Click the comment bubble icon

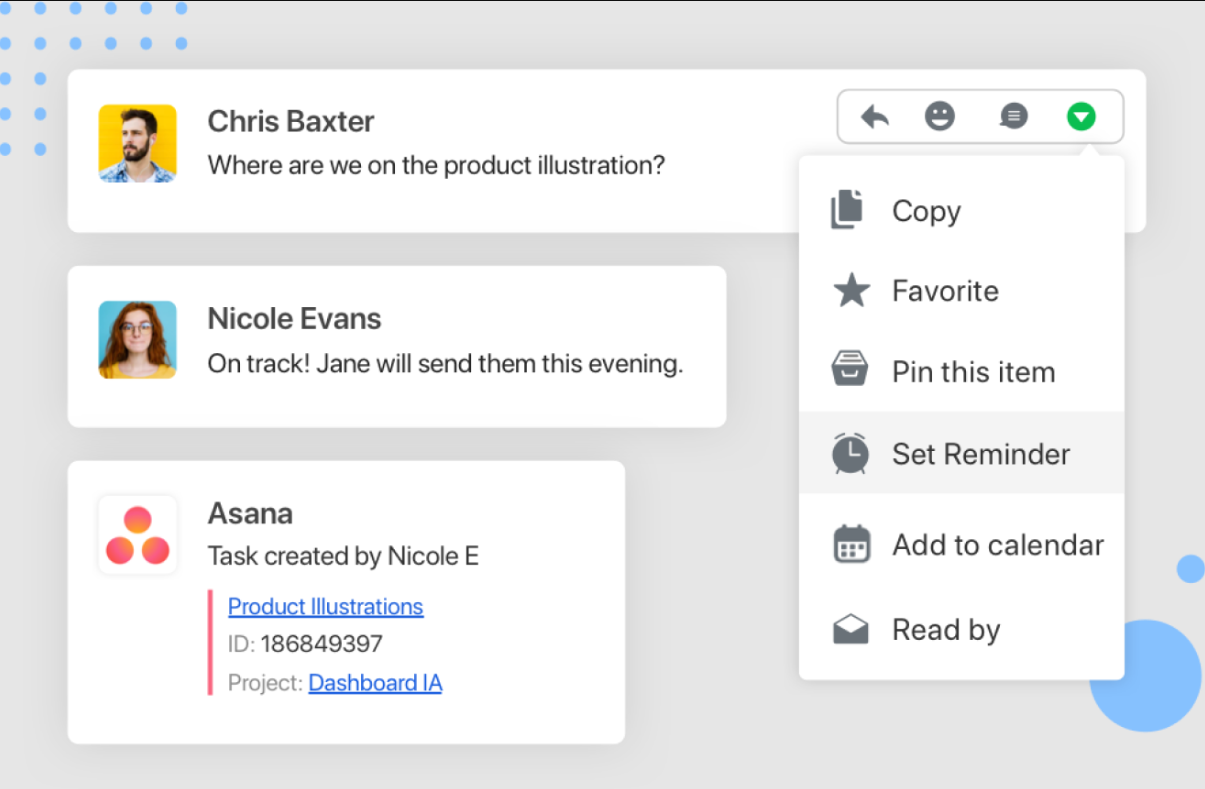point(1013,117)
